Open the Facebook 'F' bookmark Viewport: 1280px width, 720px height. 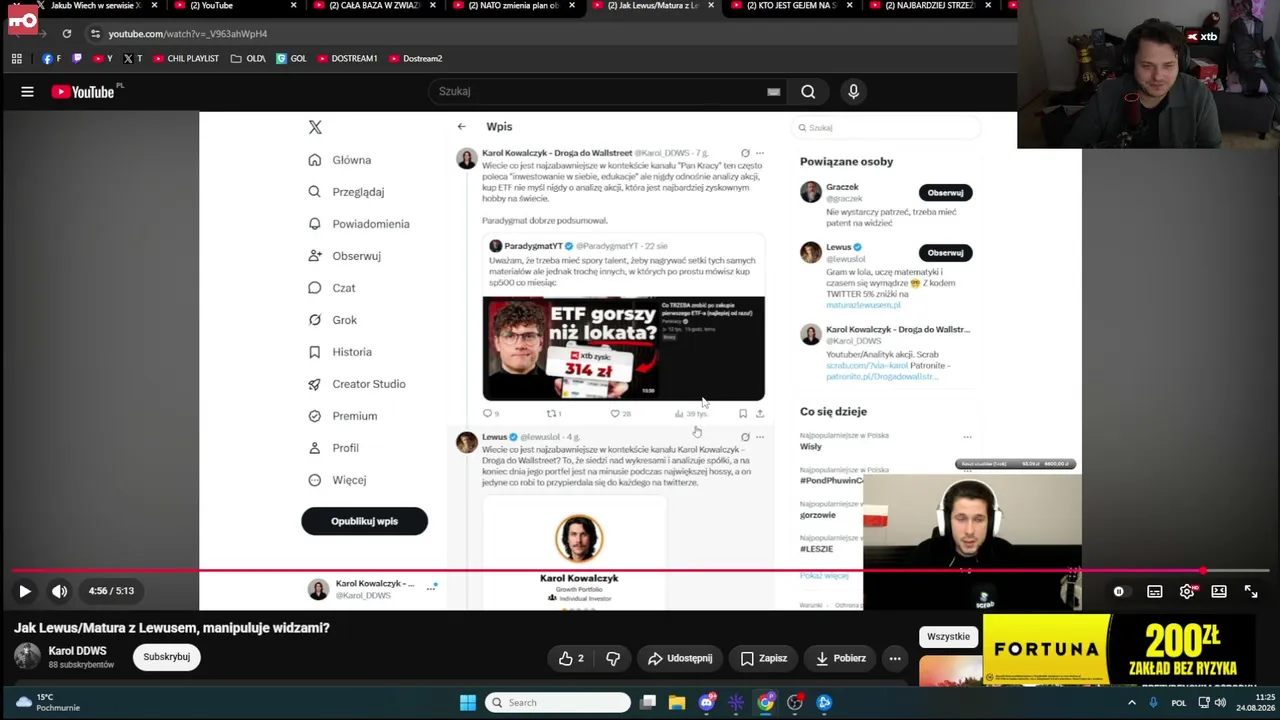[51, 59]
